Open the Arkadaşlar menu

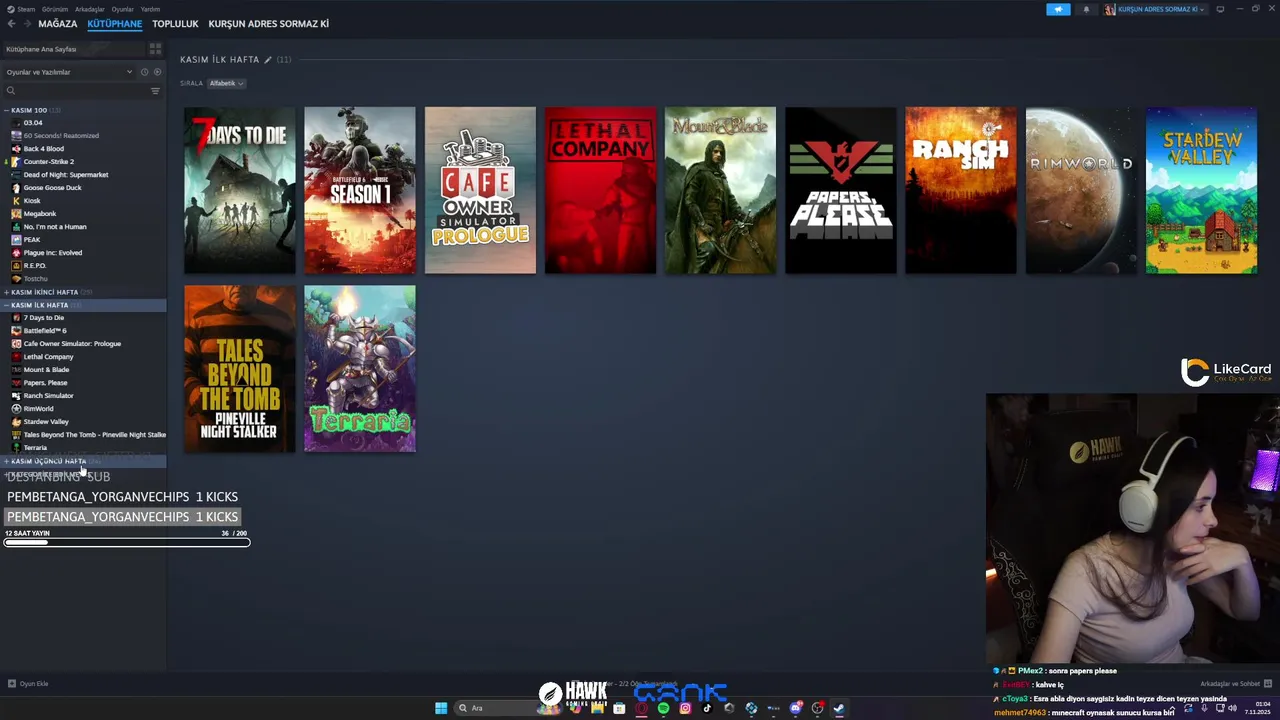click(x=90, y=9)
